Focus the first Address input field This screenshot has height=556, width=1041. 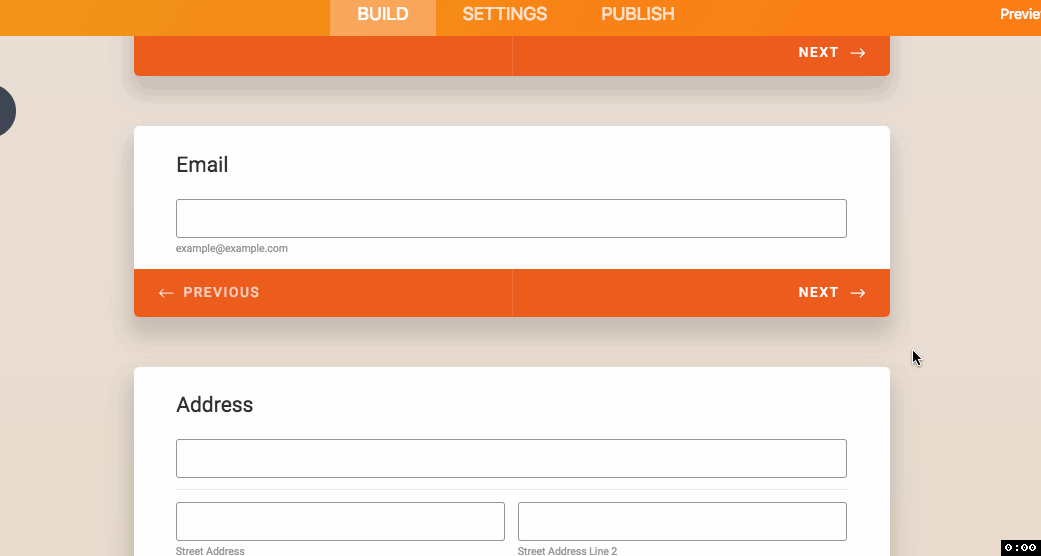[511, 459]
